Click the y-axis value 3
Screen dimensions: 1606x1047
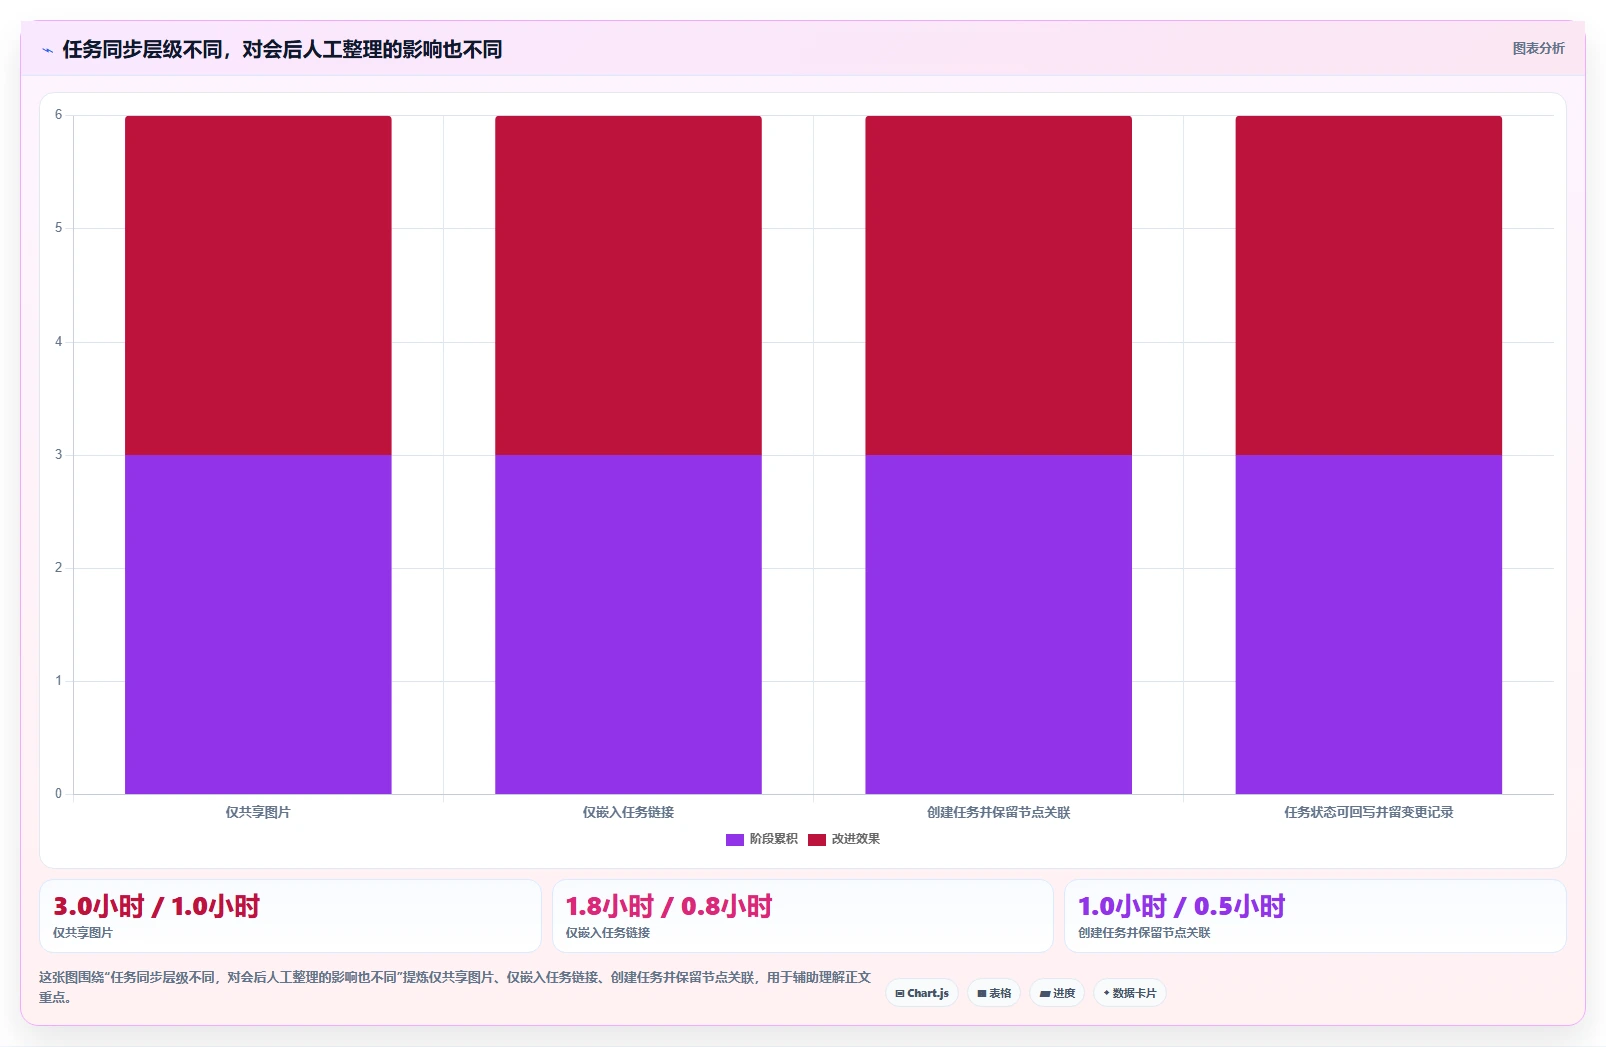pyautogui.click(x=58, y=455)
